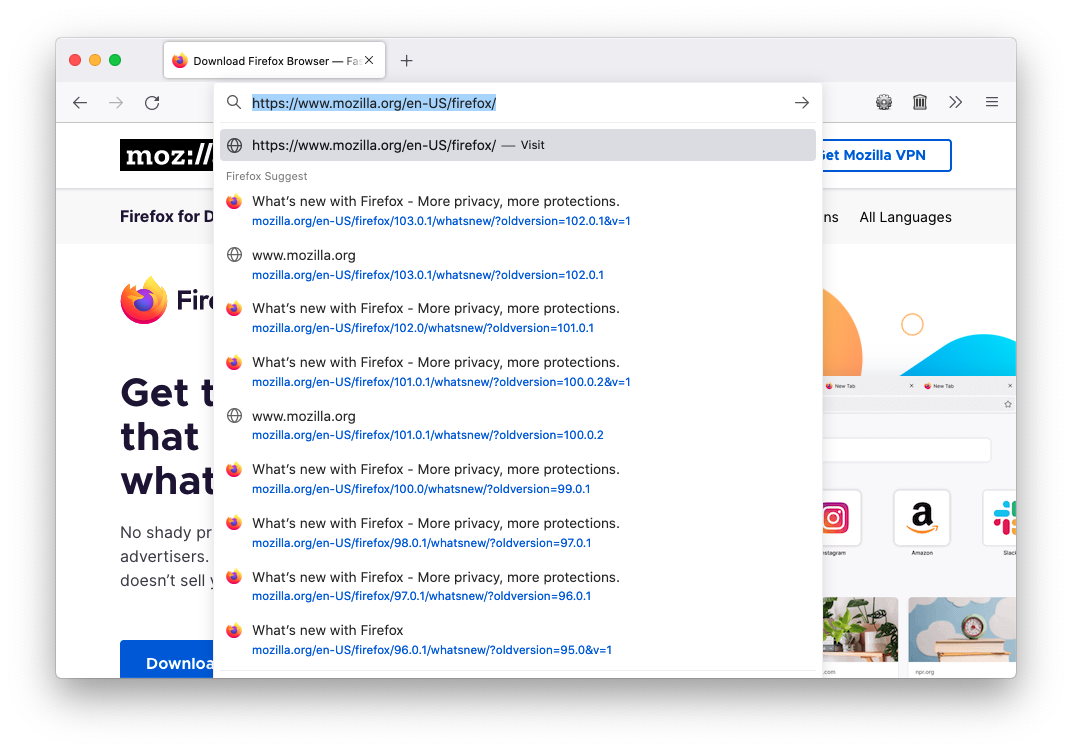Click the Amazon tile in the preview

(x=922, y=518)
